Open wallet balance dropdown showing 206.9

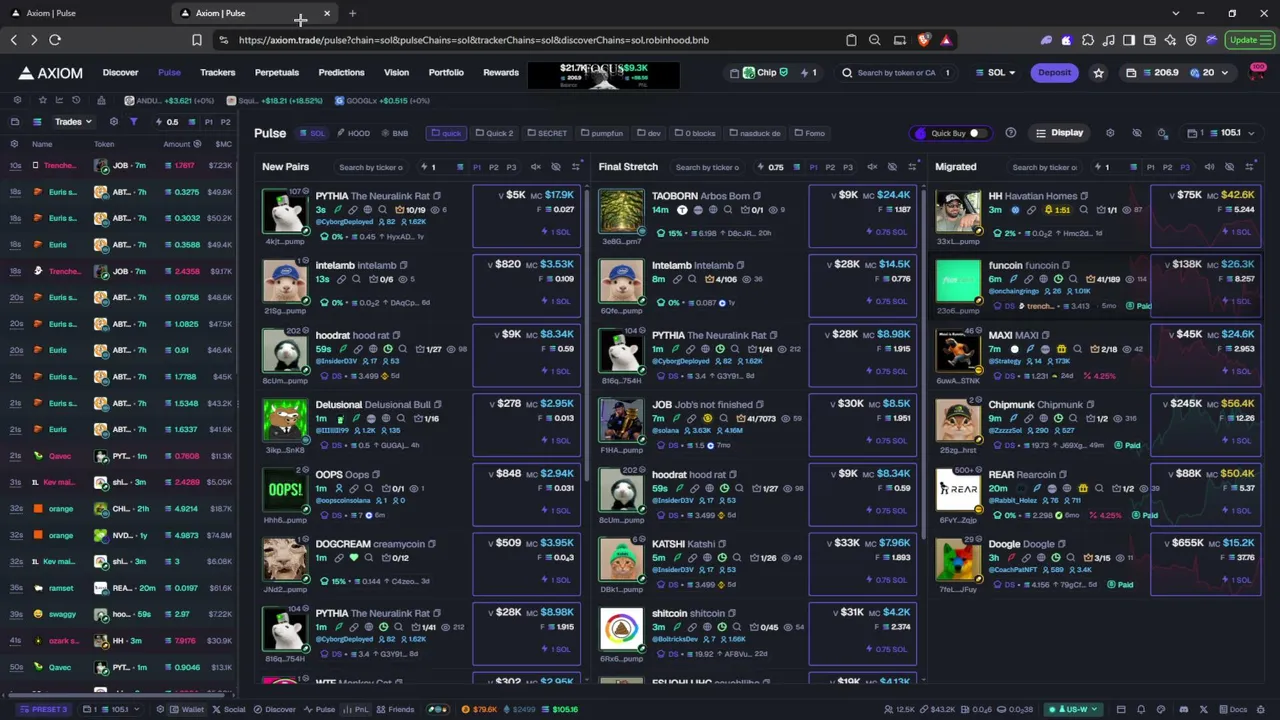click(x=1176, y=73)
